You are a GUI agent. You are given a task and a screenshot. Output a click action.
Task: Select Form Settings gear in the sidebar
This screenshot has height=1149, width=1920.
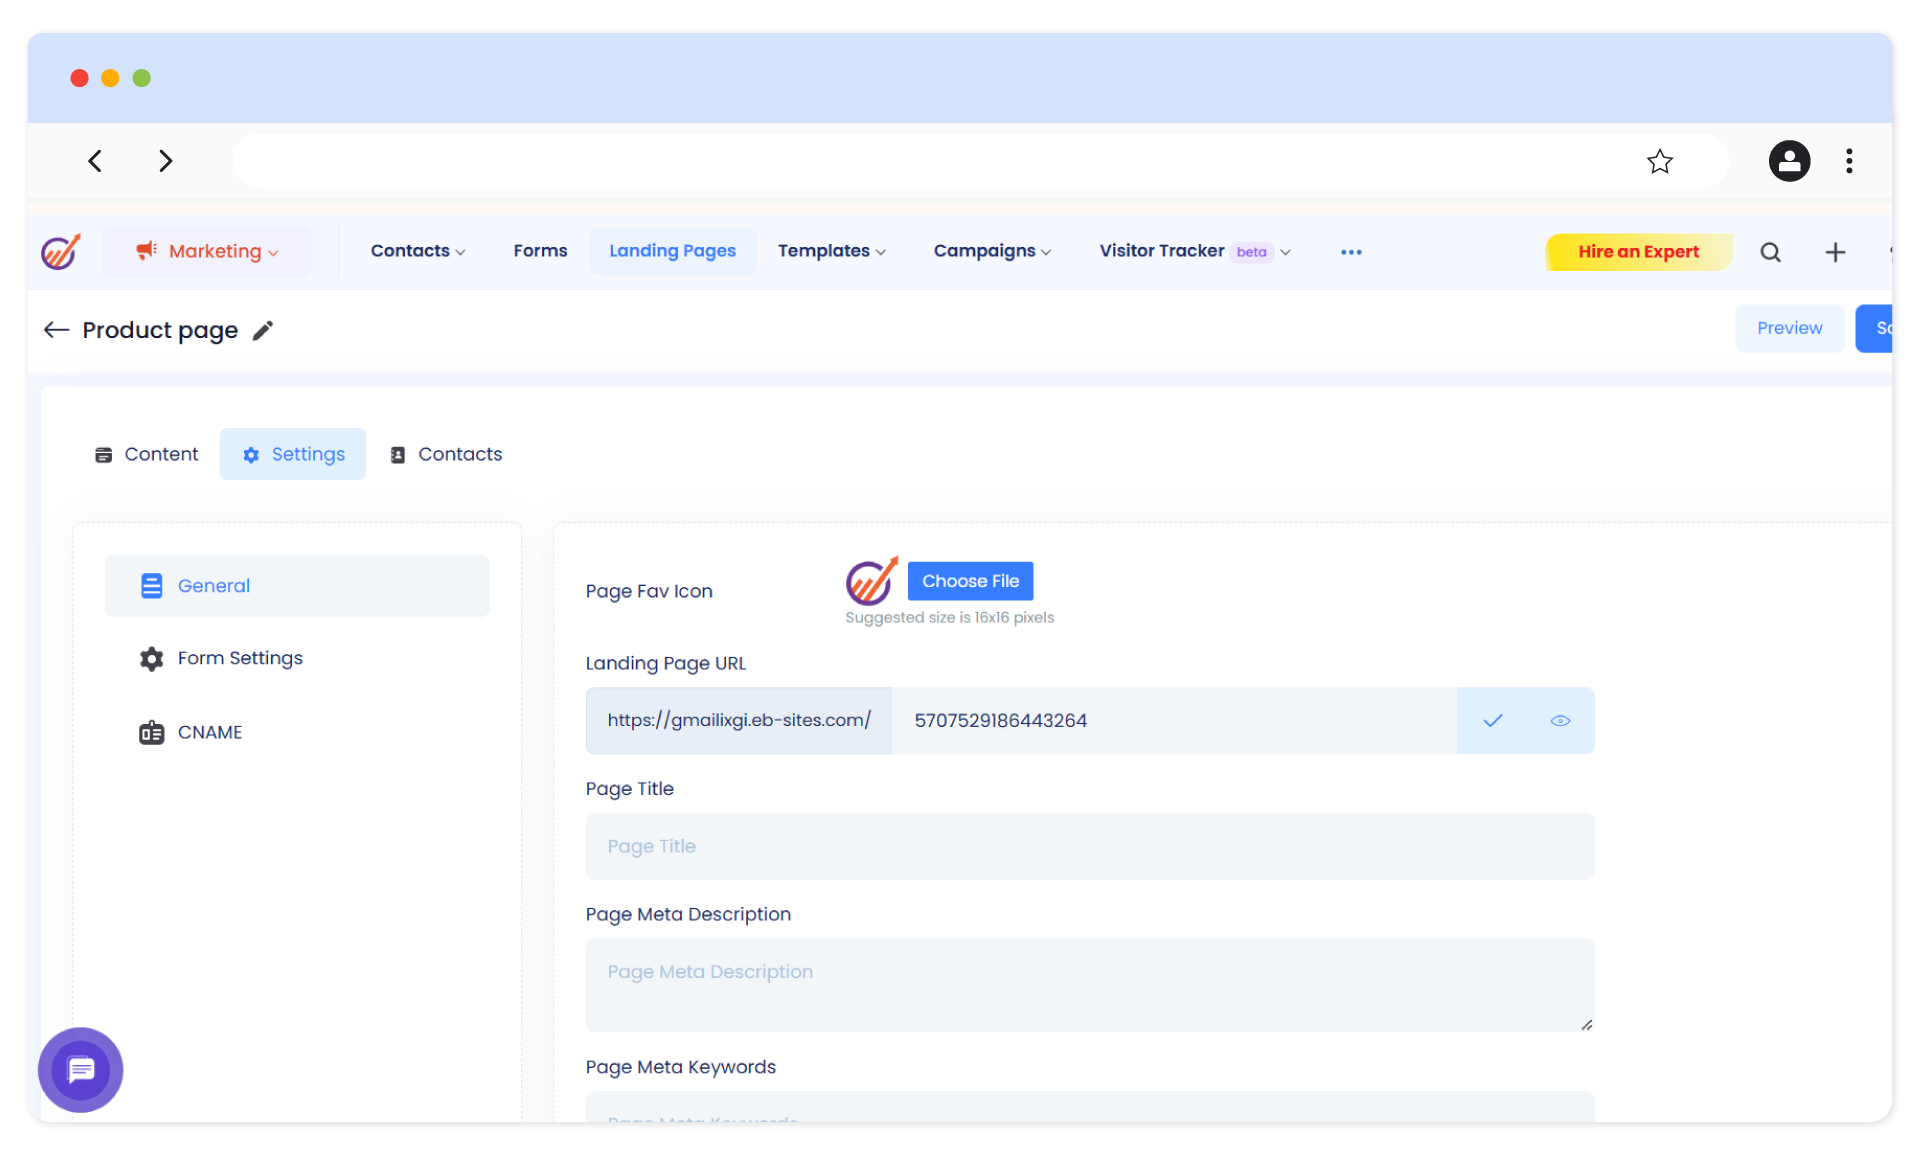click(151, 658)
